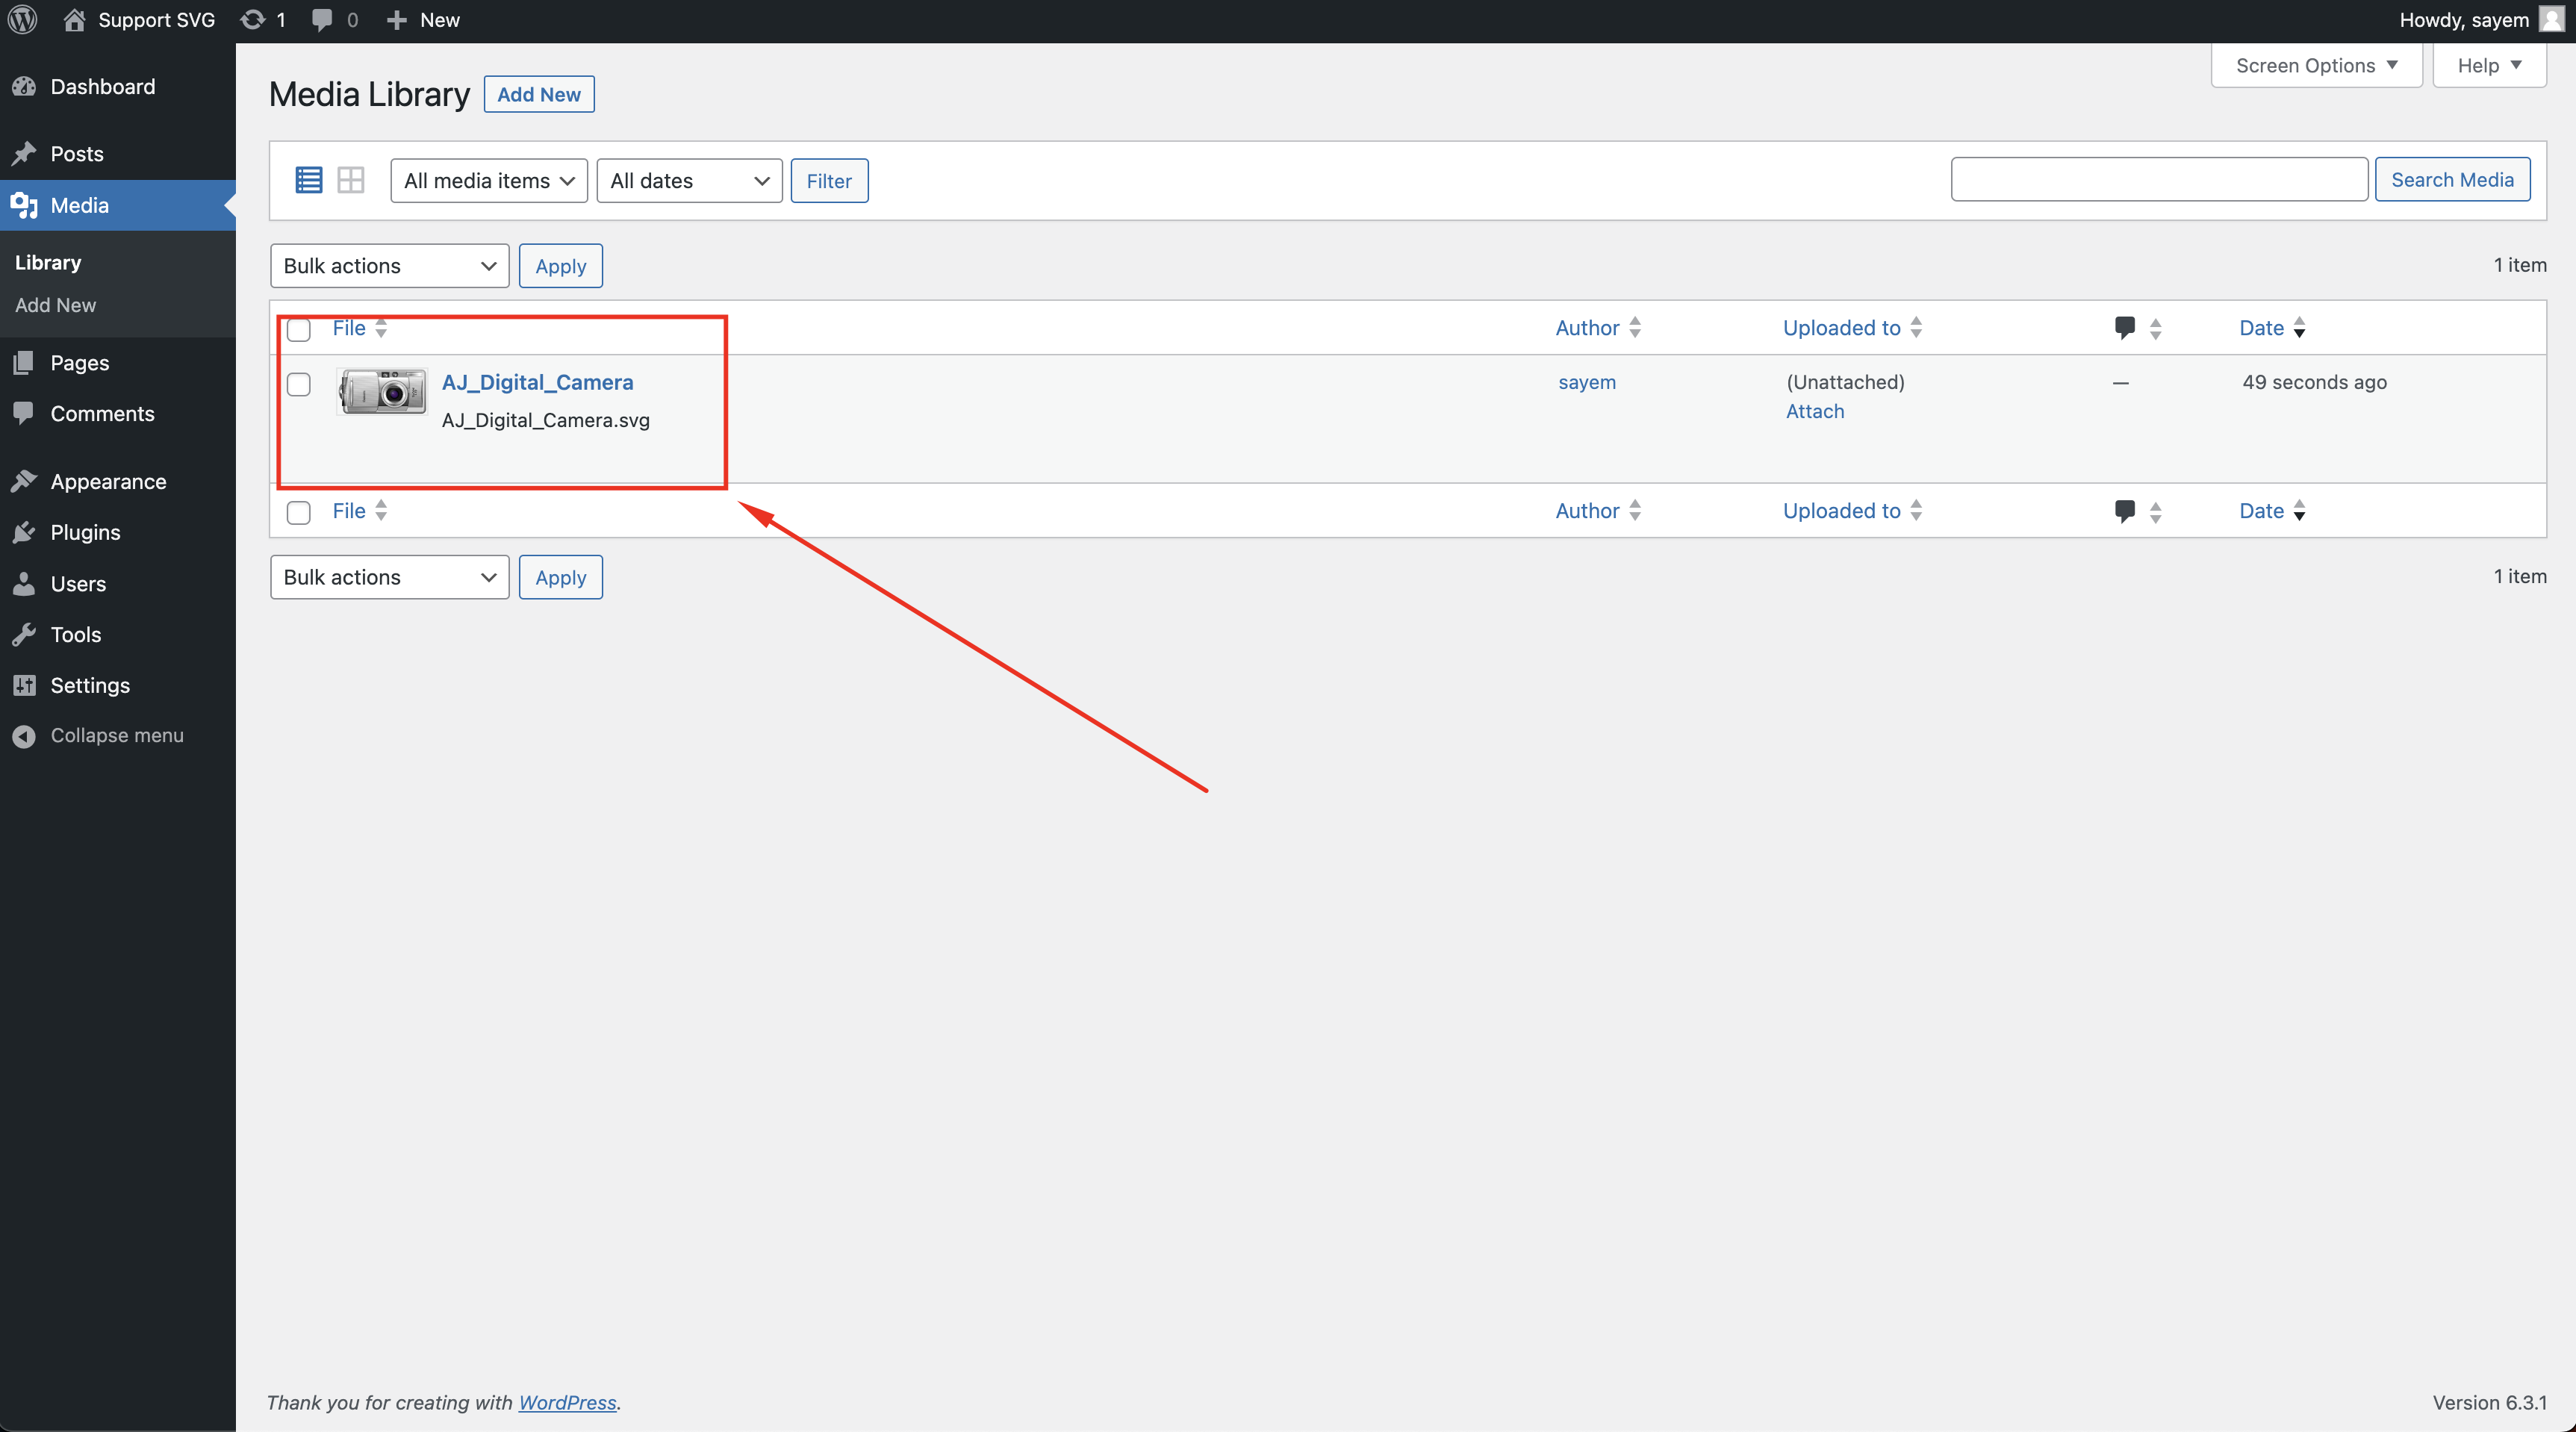Open Add New media menu item
The width and height of the screenshot is (2576, 1432).
pos(55,303)
